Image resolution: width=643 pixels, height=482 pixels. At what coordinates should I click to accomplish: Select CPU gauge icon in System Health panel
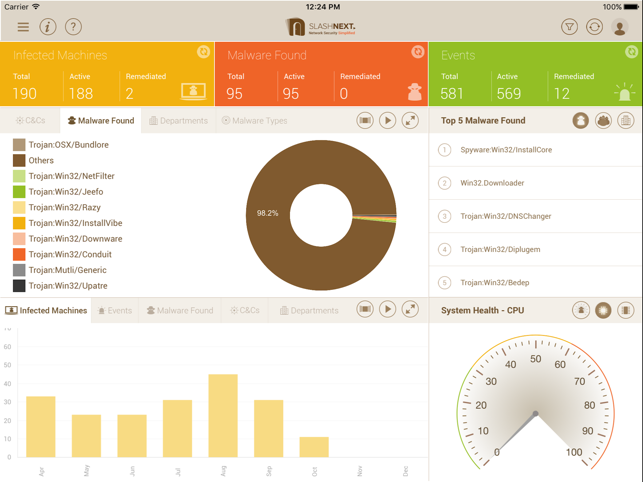tap(603, 310)
